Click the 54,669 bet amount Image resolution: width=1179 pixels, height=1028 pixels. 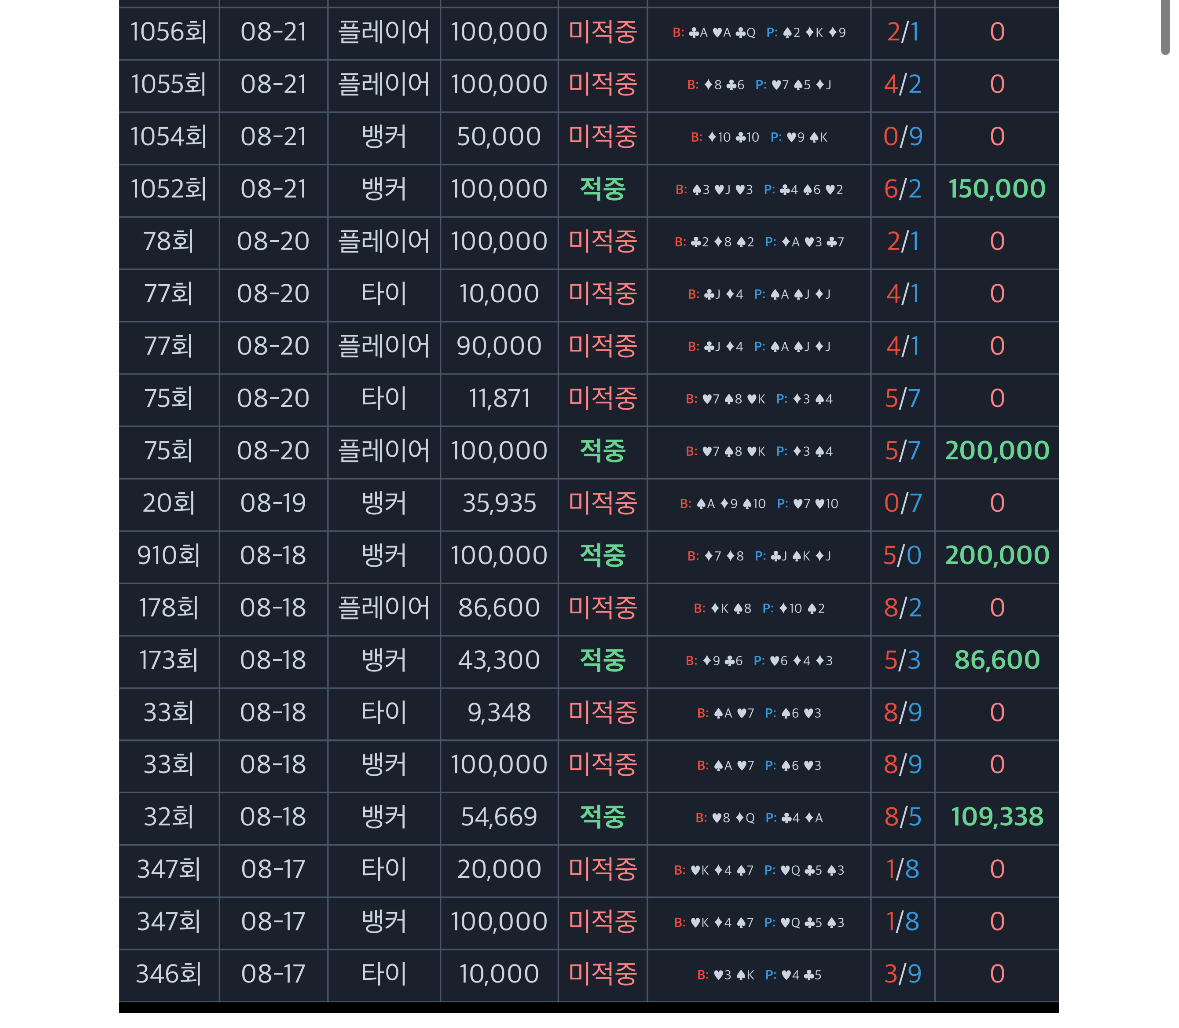(x=499, y=817)
